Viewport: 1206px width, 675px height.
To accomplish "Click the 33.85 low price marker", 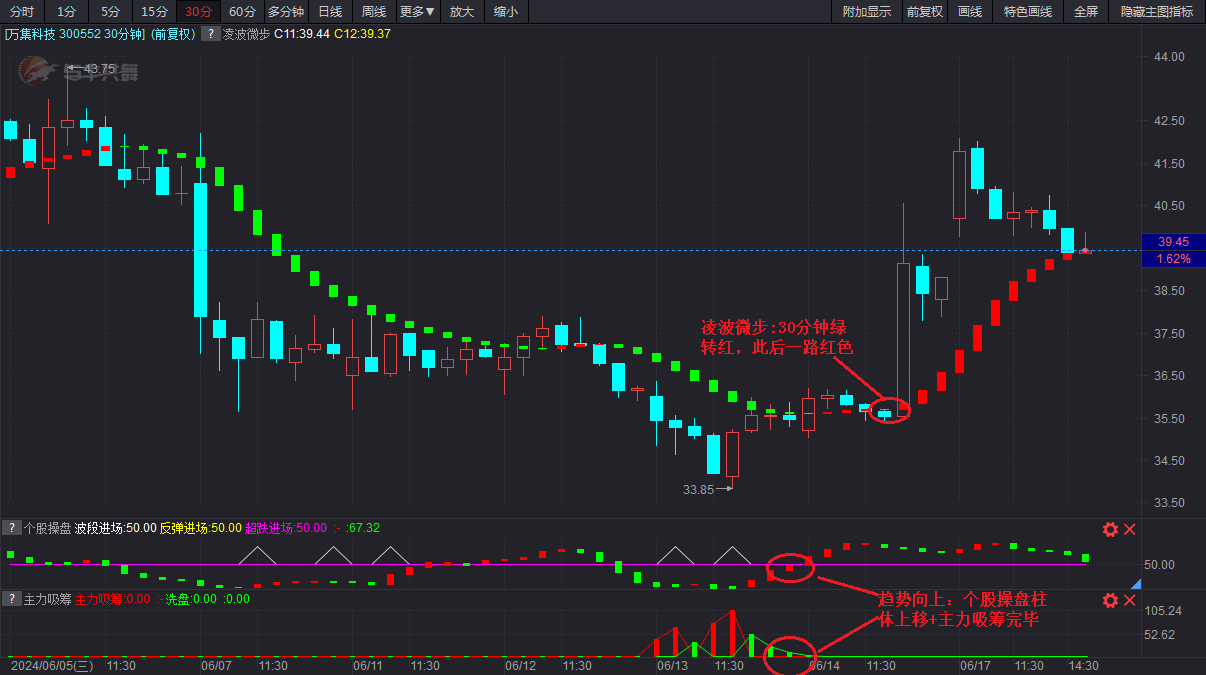I will tap(698, 490).
